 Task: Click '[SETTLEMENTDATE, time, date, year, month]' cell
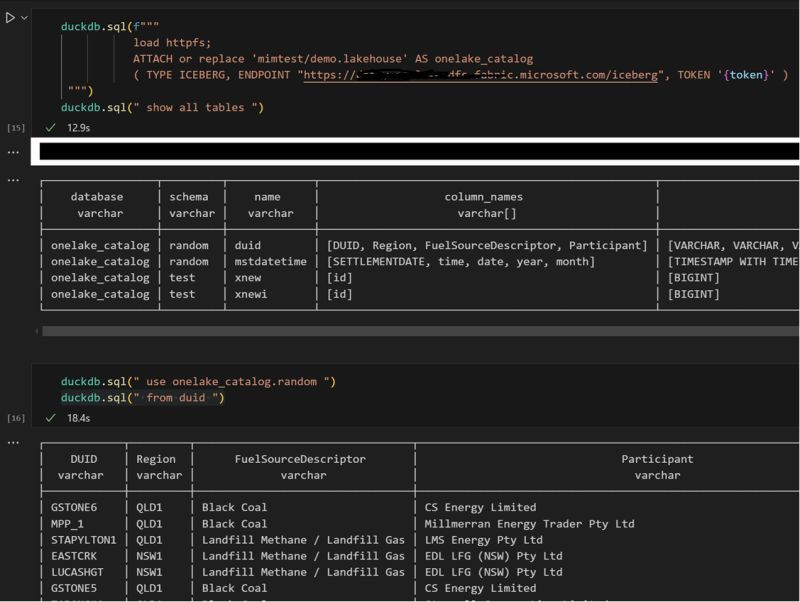[x=461, y=262]
